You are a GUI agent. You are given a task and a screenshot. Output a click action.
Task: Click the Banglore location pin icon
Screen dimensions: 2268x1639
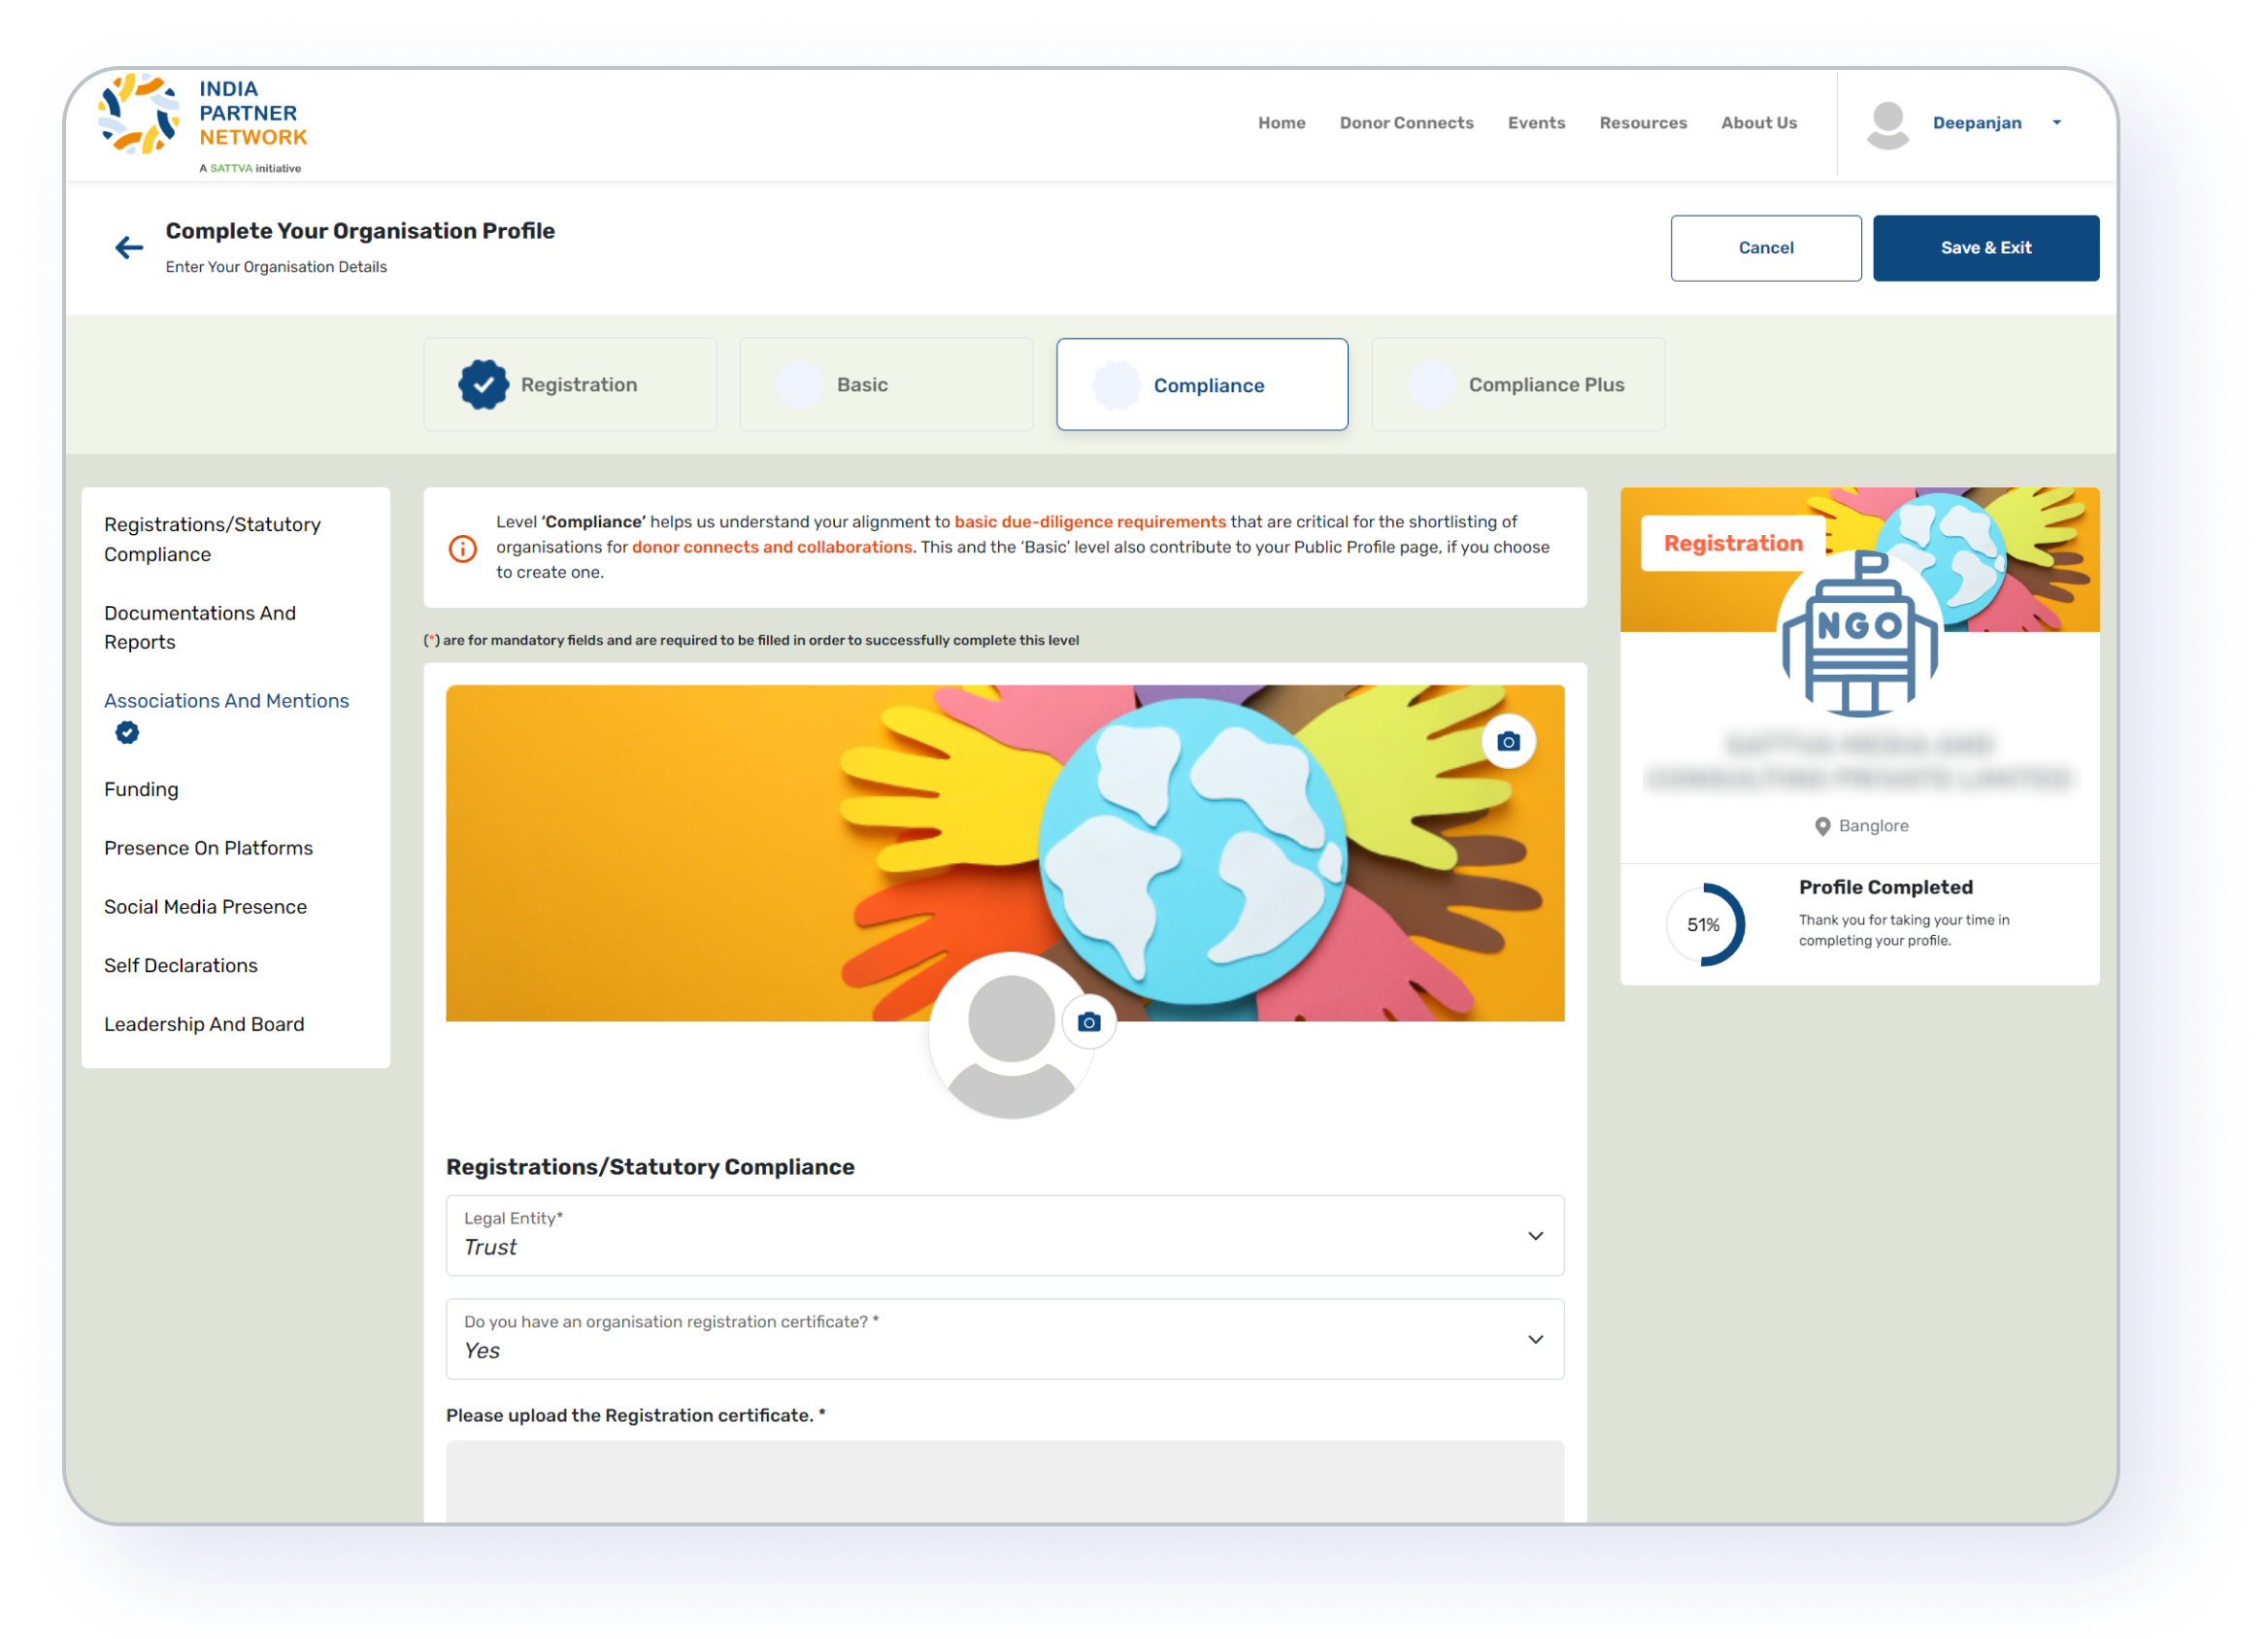click(1822, 827)
